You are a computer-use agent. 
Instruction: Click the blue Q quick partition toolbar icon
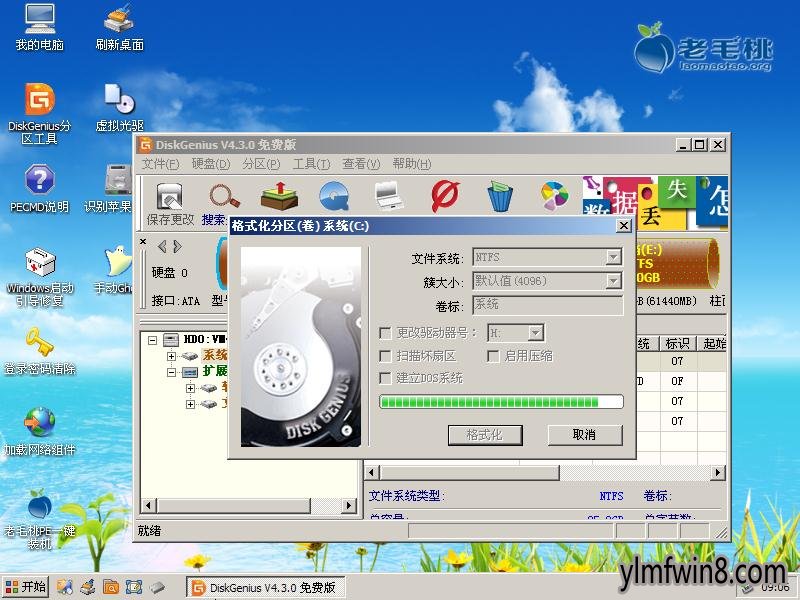(x=335, y=196)
